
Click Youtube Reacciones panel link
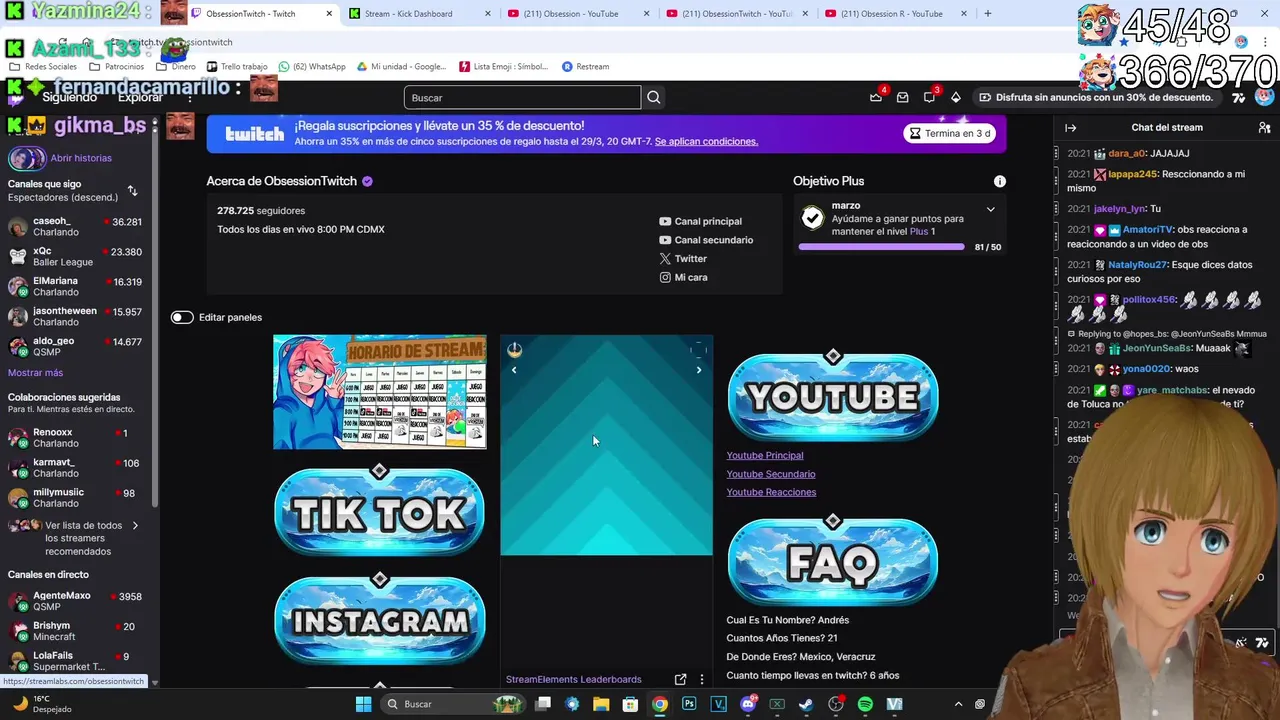point(771,492)
